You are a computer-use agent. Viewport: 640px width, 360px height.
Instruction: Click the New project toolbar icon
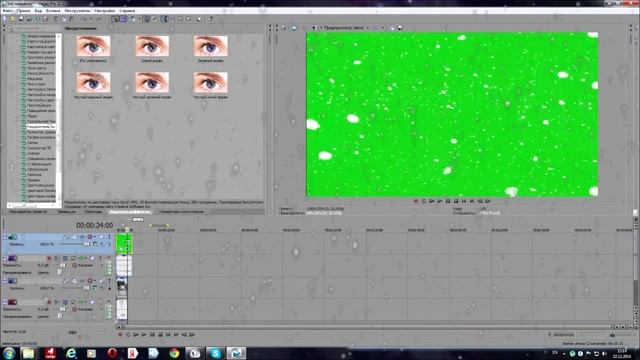click(5, 19)
